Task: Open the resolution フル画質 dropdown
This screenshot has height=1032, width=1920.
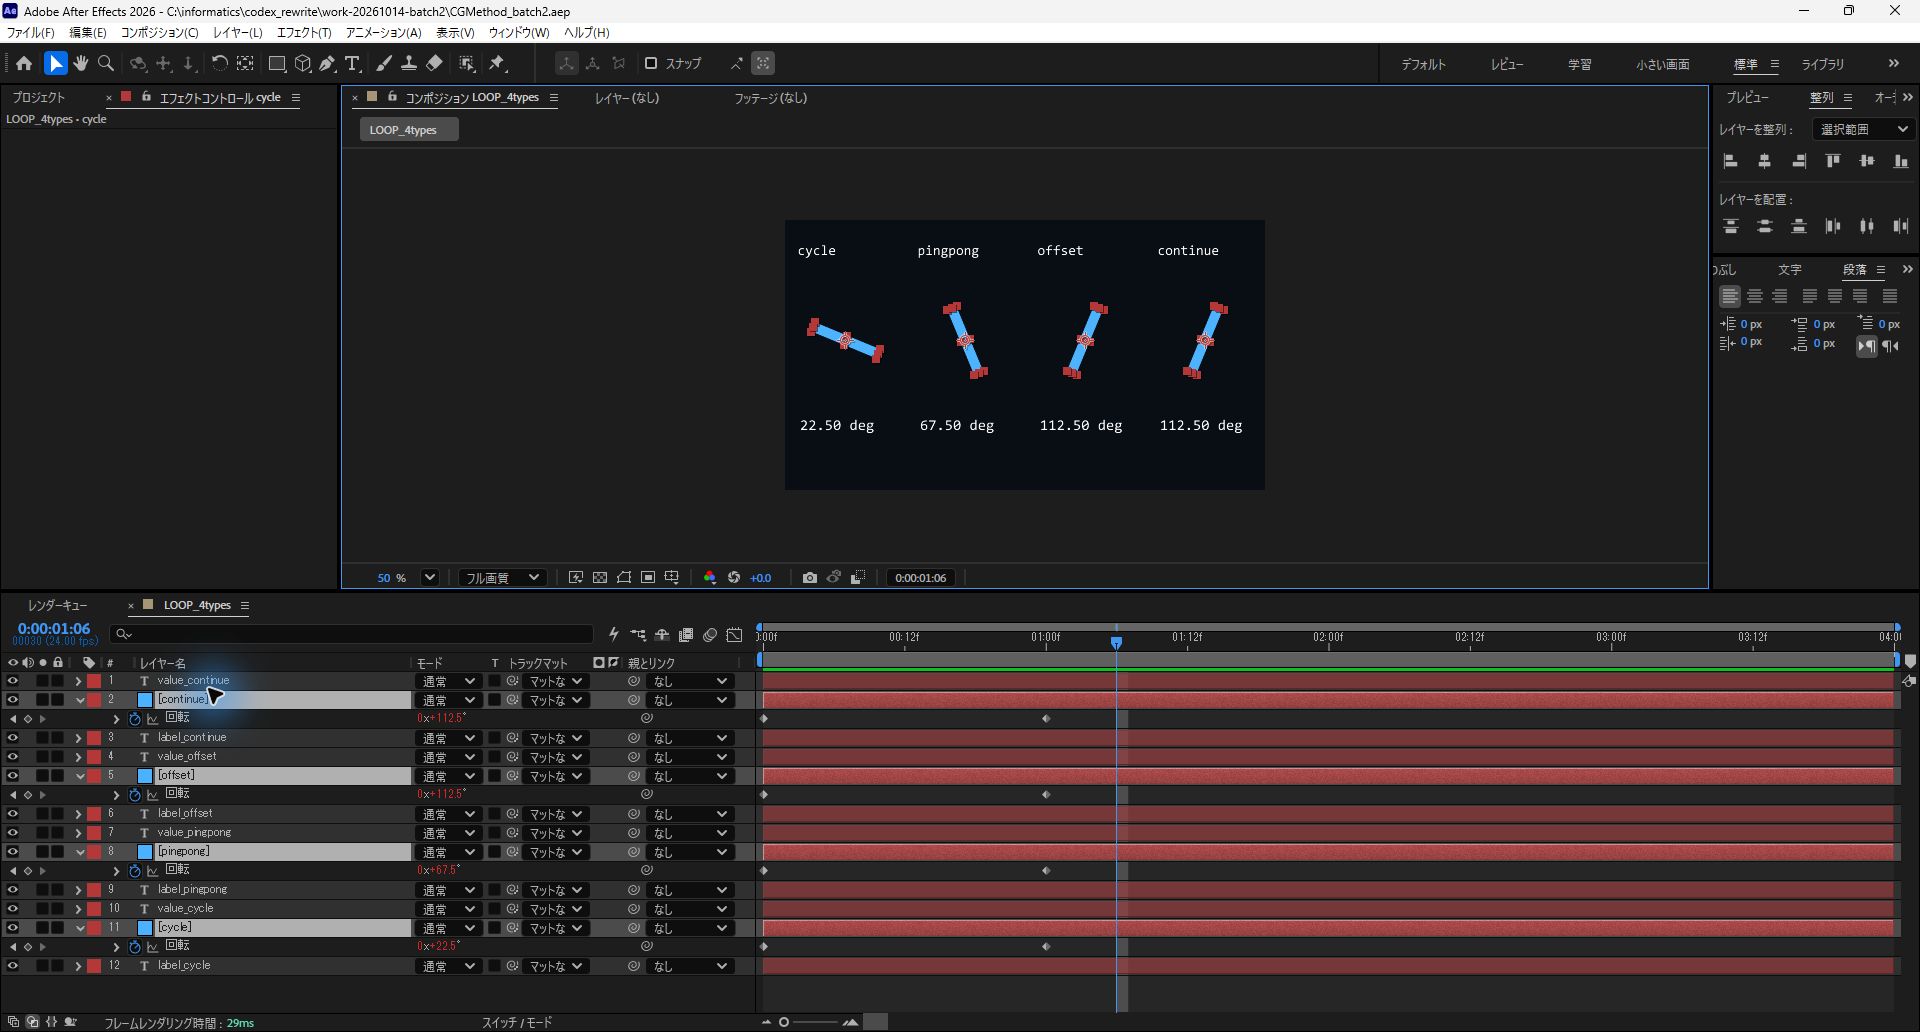Action: 502,578
